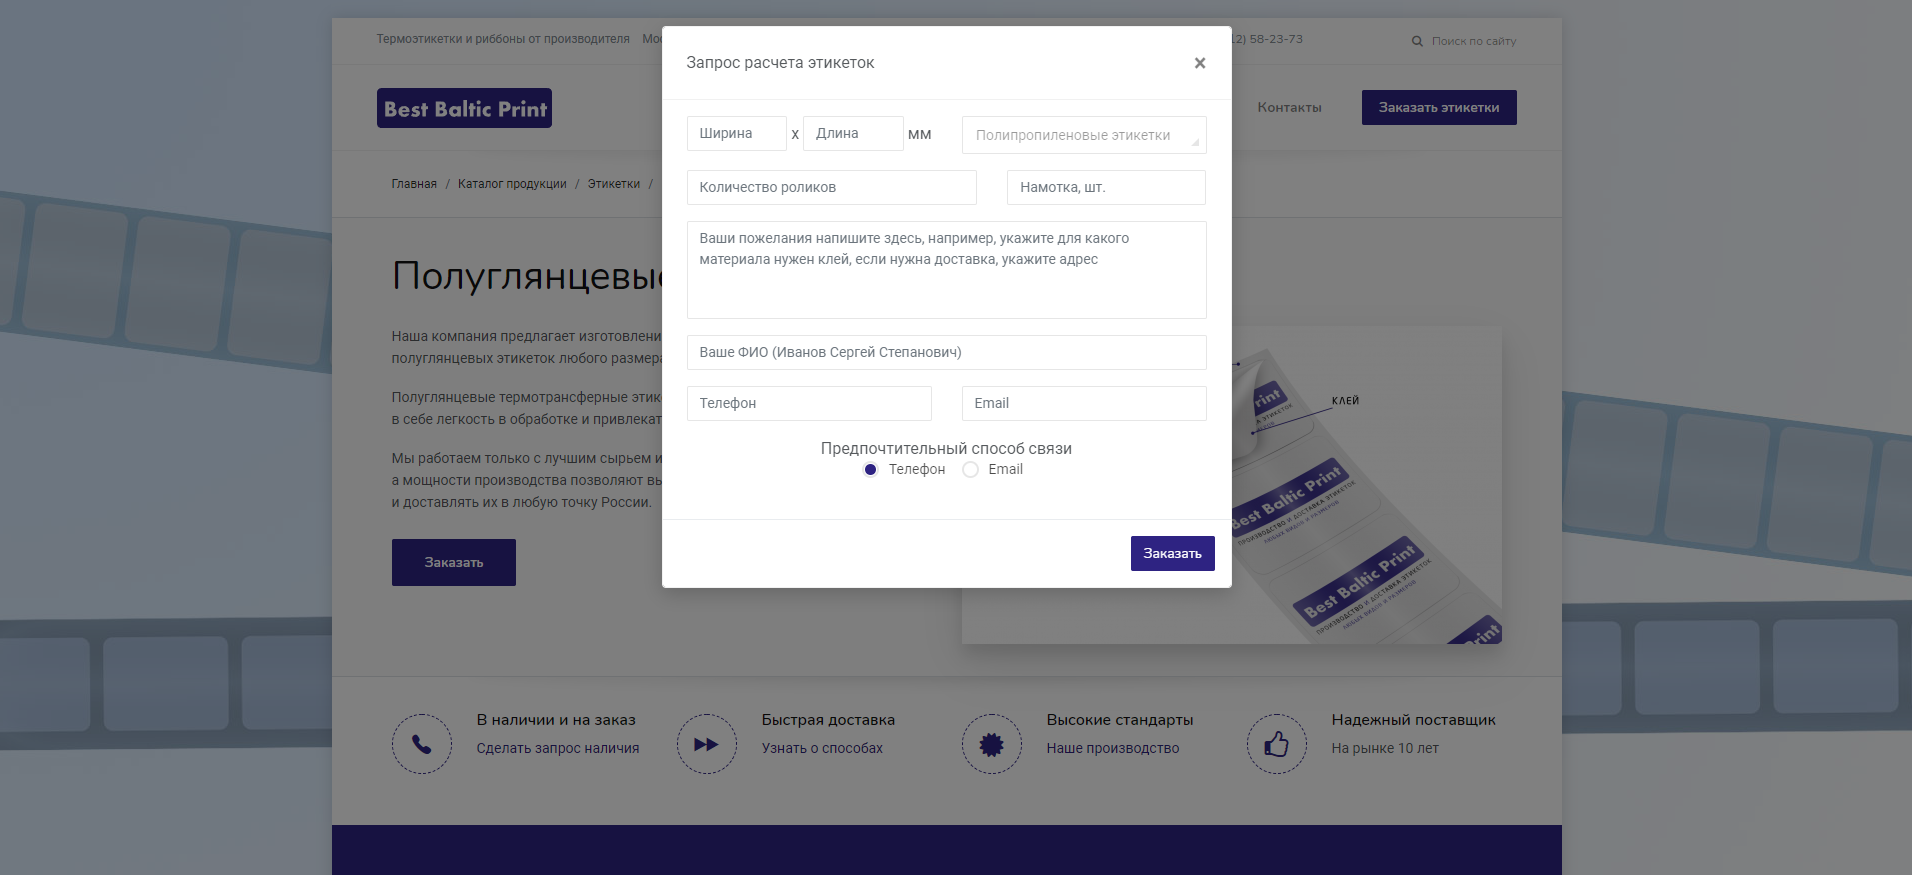Click the fast-forward delivery icon
The image size is (1912, 875).
(706, 744)
